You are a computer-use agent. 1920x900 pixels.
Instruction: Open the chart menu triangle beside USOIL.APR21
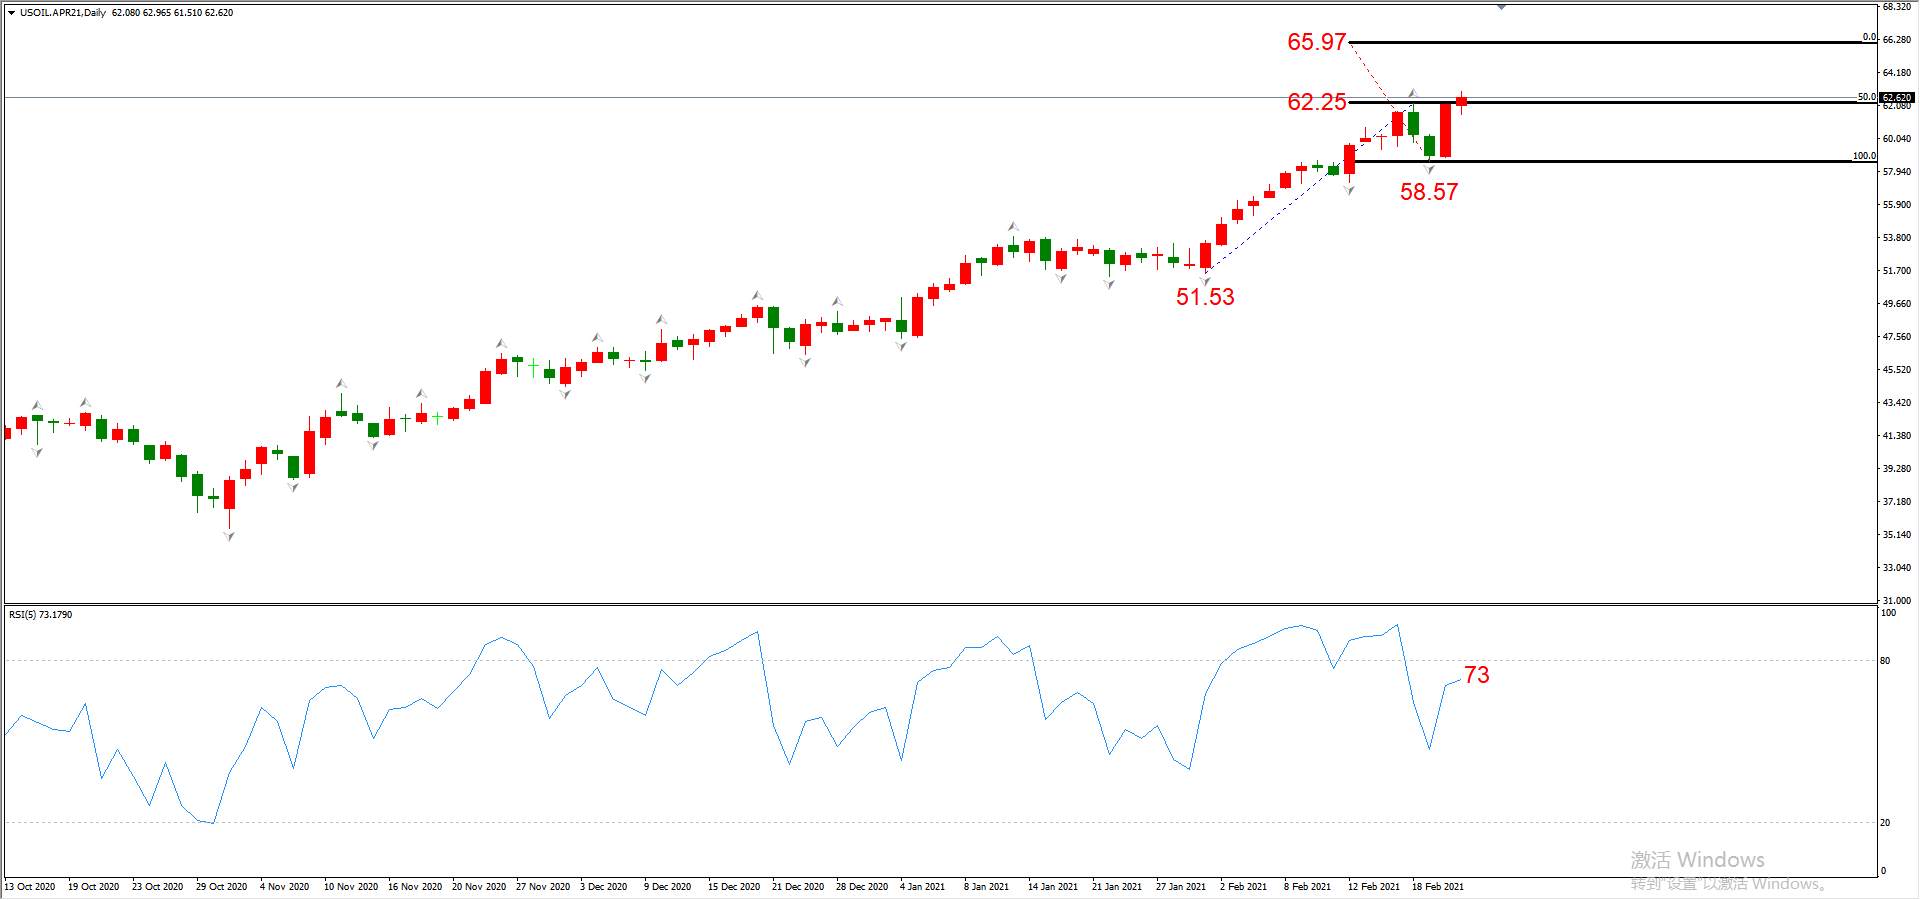tap(11, 13)
